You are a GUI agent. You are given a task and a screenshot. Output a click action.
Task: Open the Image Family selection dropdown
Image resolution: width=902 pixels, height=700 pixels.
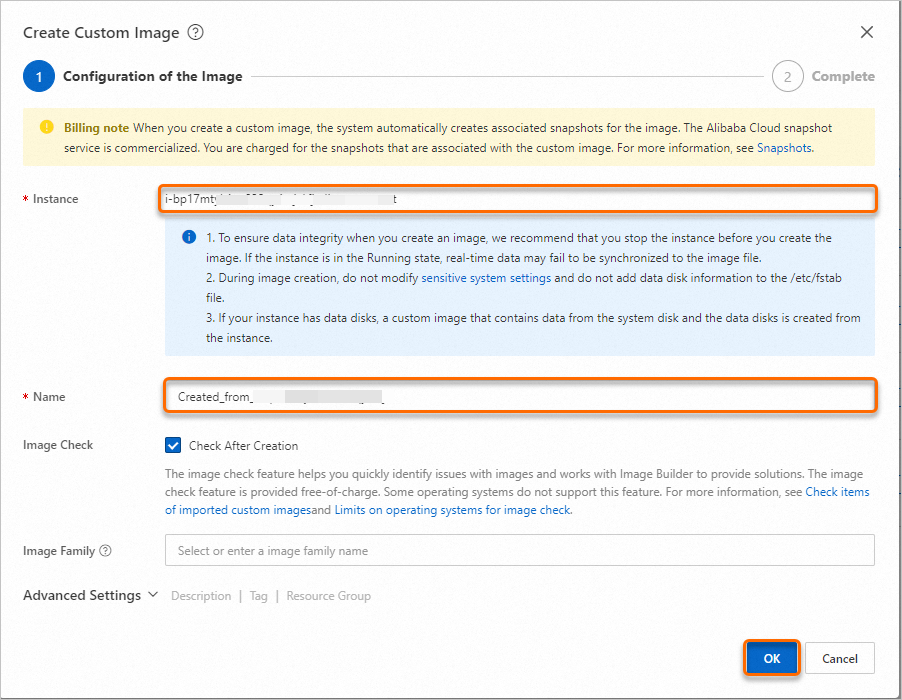point(519,550)
